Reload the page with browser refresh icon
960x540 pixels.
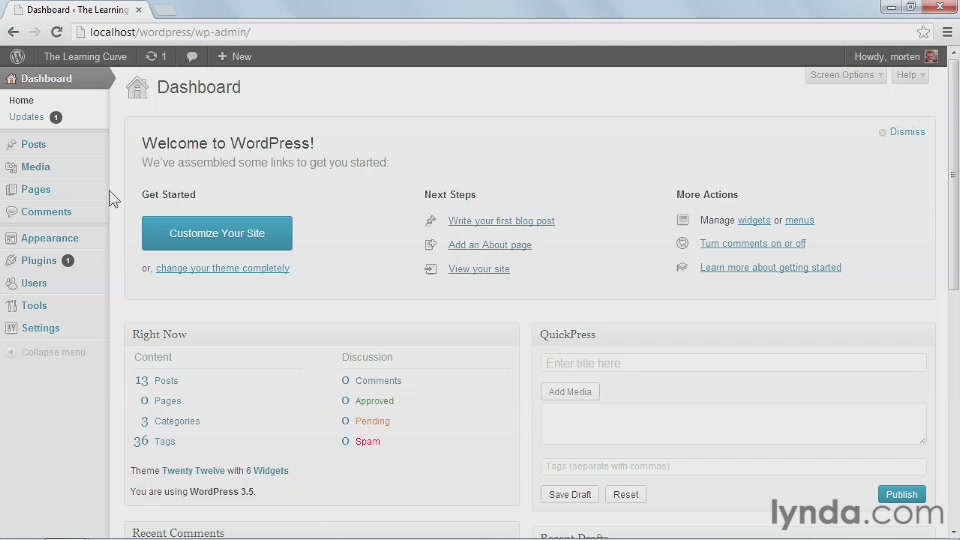tap(56, 32)
